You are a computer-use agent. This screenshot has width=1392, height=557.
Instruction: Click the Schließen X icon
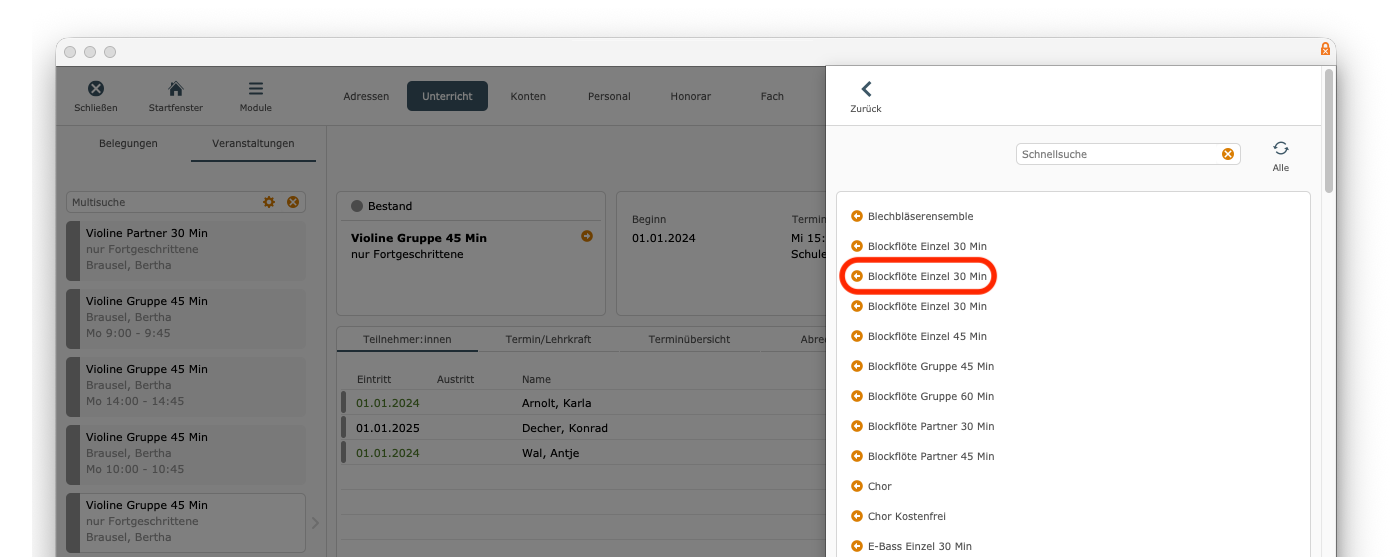pos(96,89)
